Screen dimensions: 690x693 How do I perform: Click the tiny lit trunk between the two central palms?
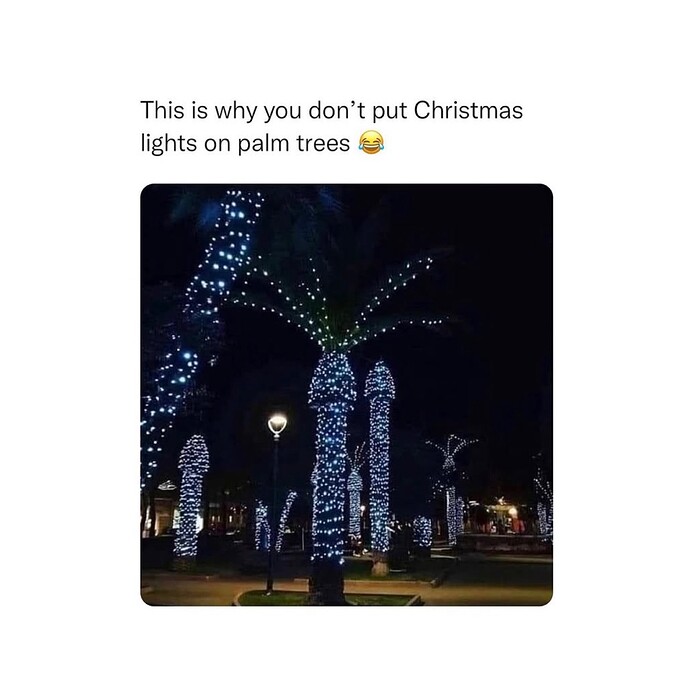point(355,504)
